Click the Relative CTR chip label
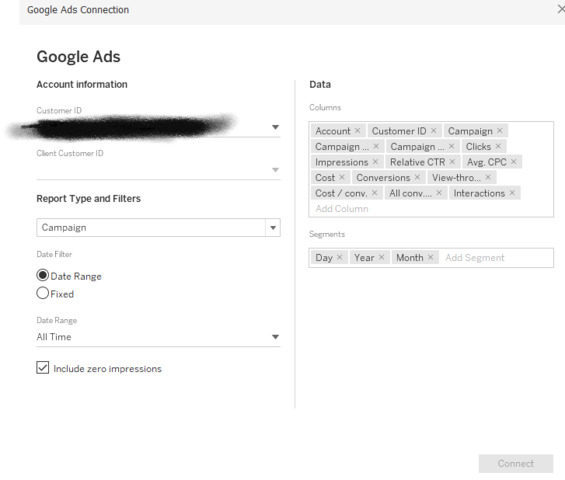This screenshot has height=480, width=565. pyautogui.click(x=418, y=162)
